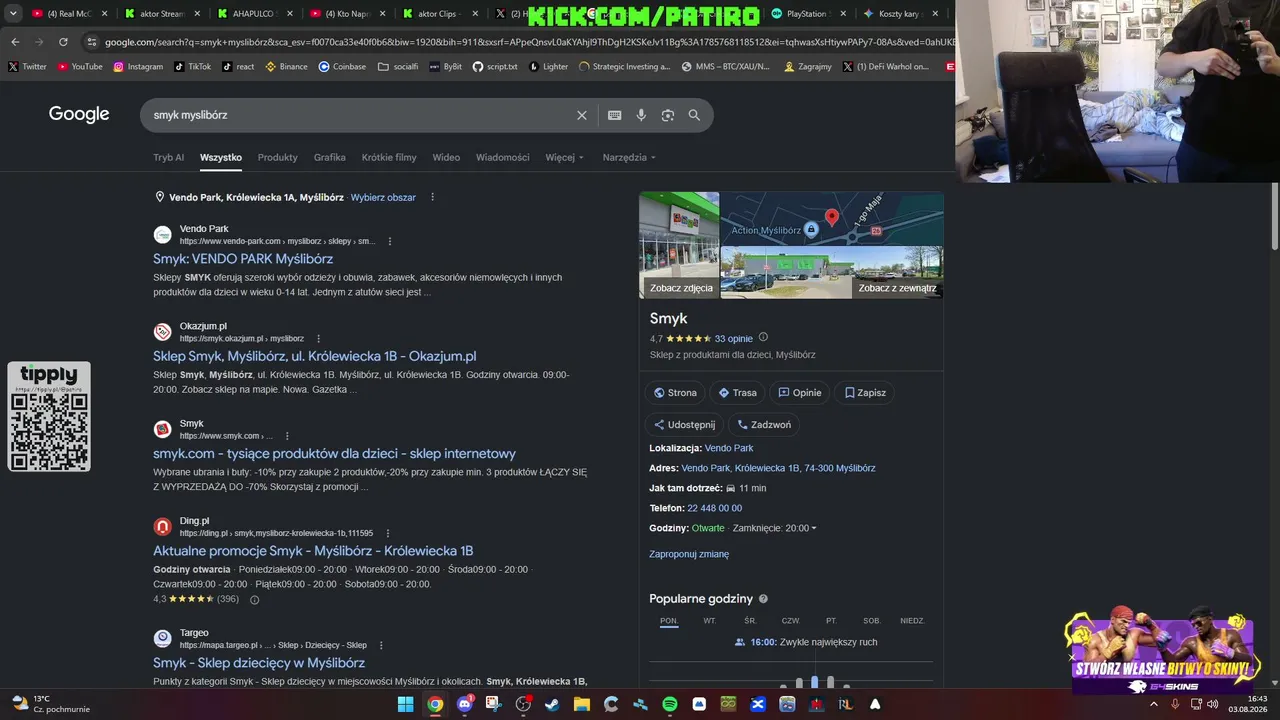Show hidden system tray icons
The height and width of the screenshot is (720, 1280).
pos(1153,704)
